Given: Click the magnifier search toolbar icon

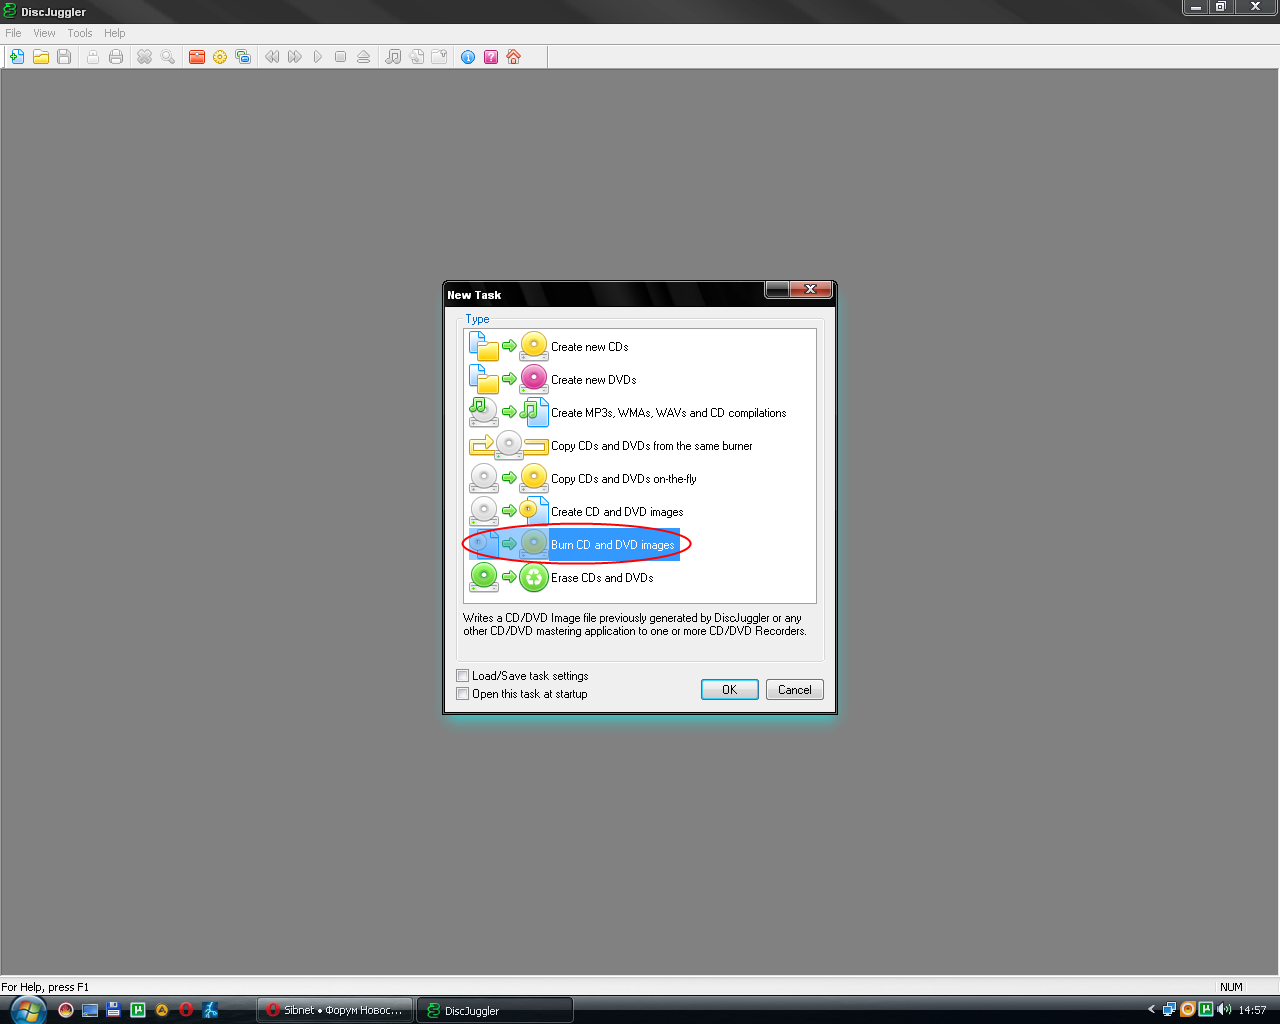Looking at the screenshot, I should point(168,57).
